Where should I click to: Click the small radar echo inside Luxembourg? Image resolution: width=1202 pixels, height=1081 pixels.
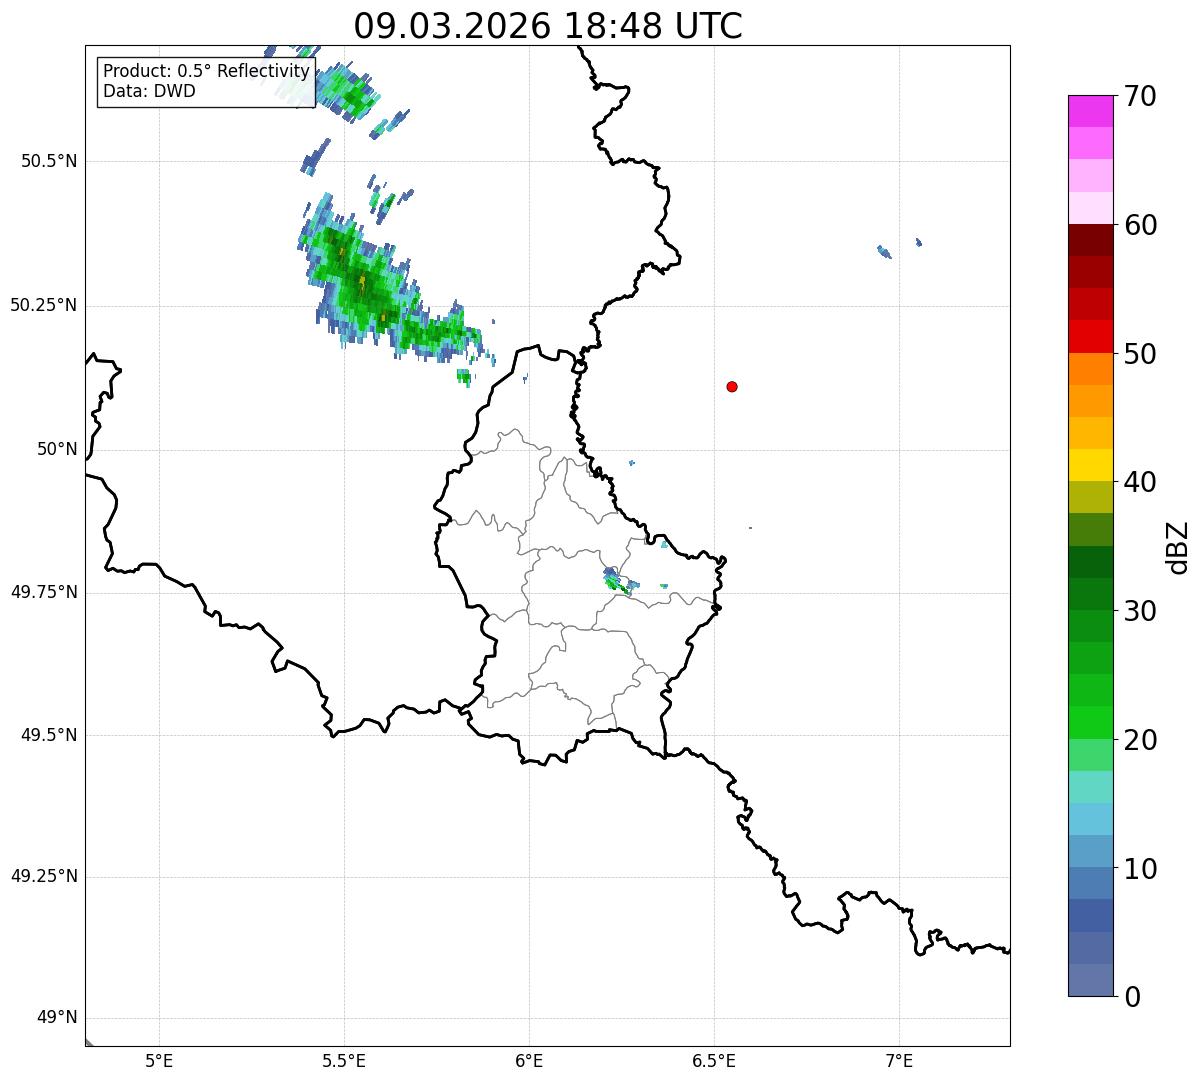pyautogui.click(x=619, y=582)
